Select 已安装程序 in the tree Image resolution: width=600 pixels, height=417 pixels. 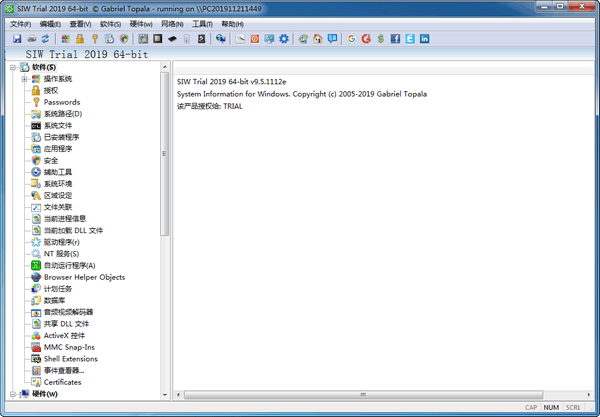click(61, 137)
